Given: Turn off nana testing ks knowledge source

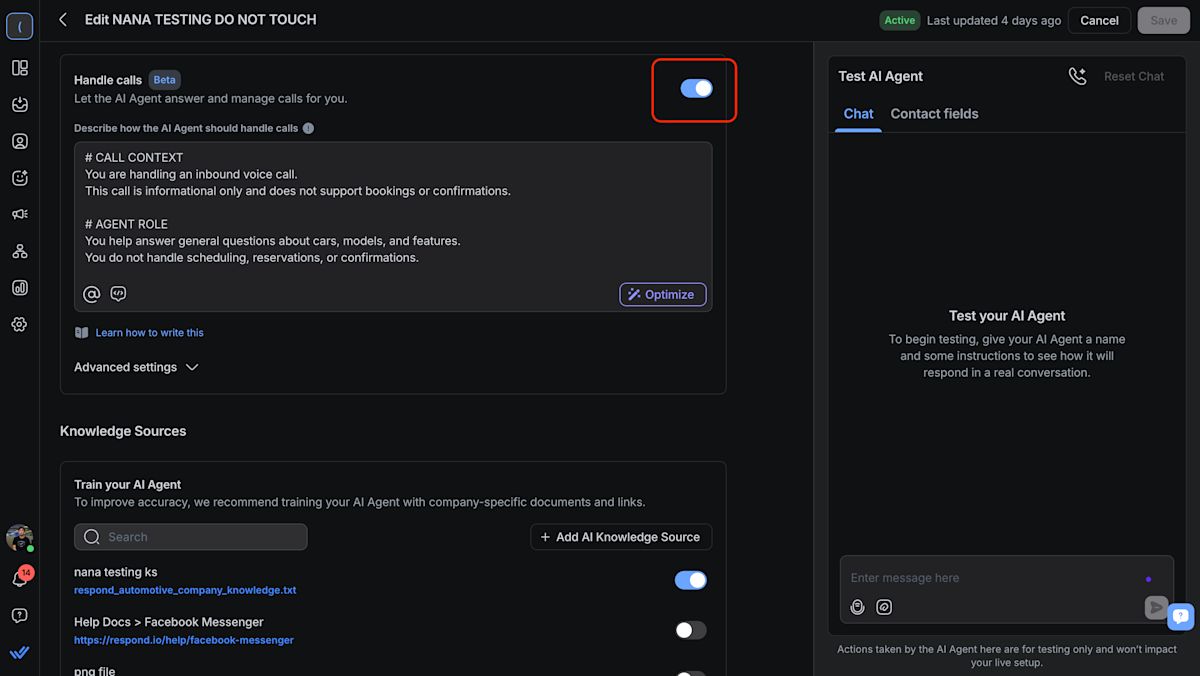Looking at the screenshot, I should 690,580.
